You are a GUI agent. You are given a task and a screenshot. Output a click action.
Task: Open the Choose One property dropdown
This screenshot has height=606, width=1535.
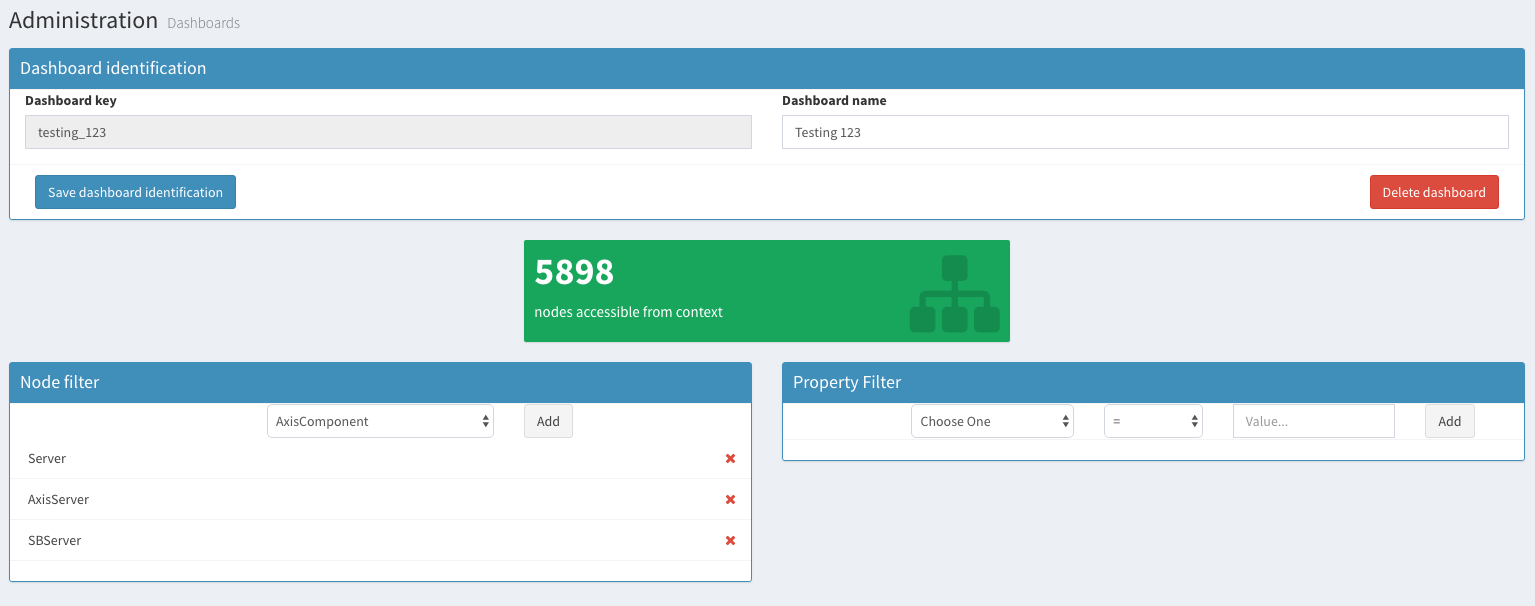[992, 422]
